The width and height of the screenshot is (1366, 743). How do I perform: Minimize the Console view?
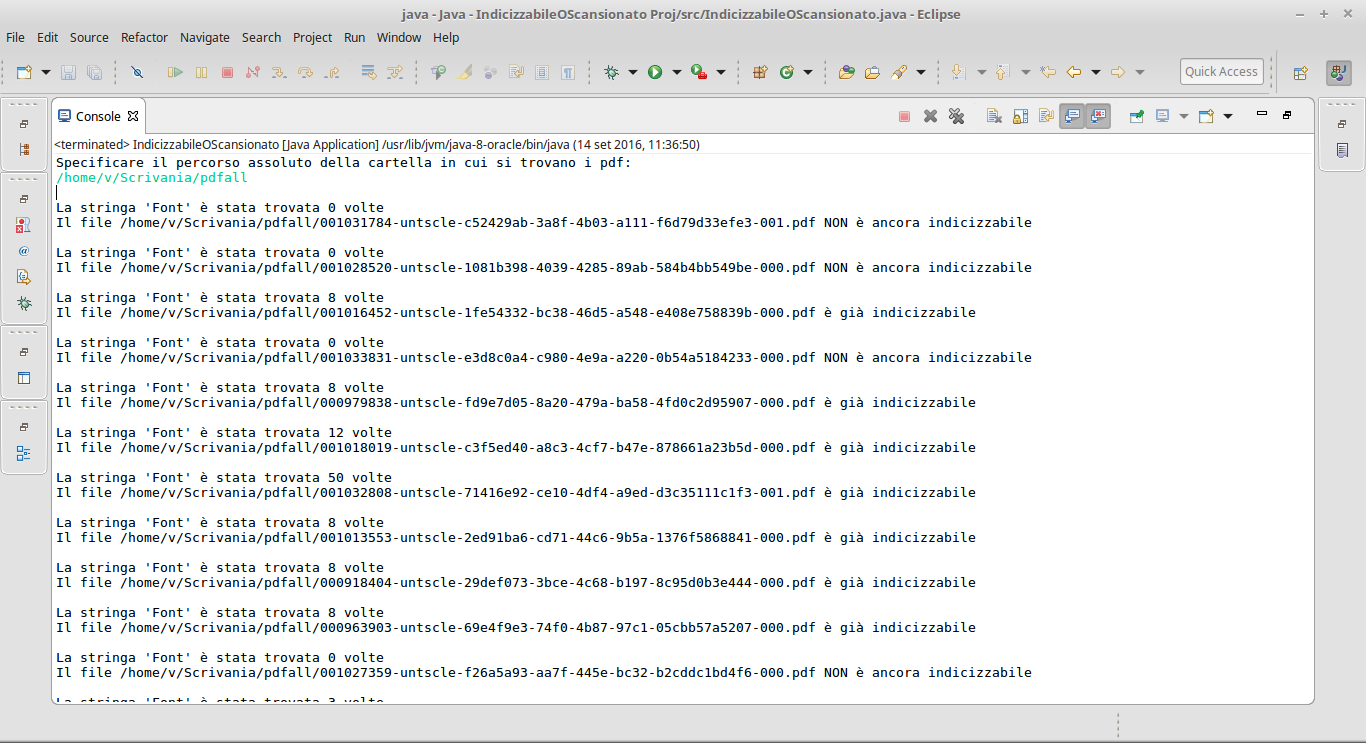click(1262, 114)
